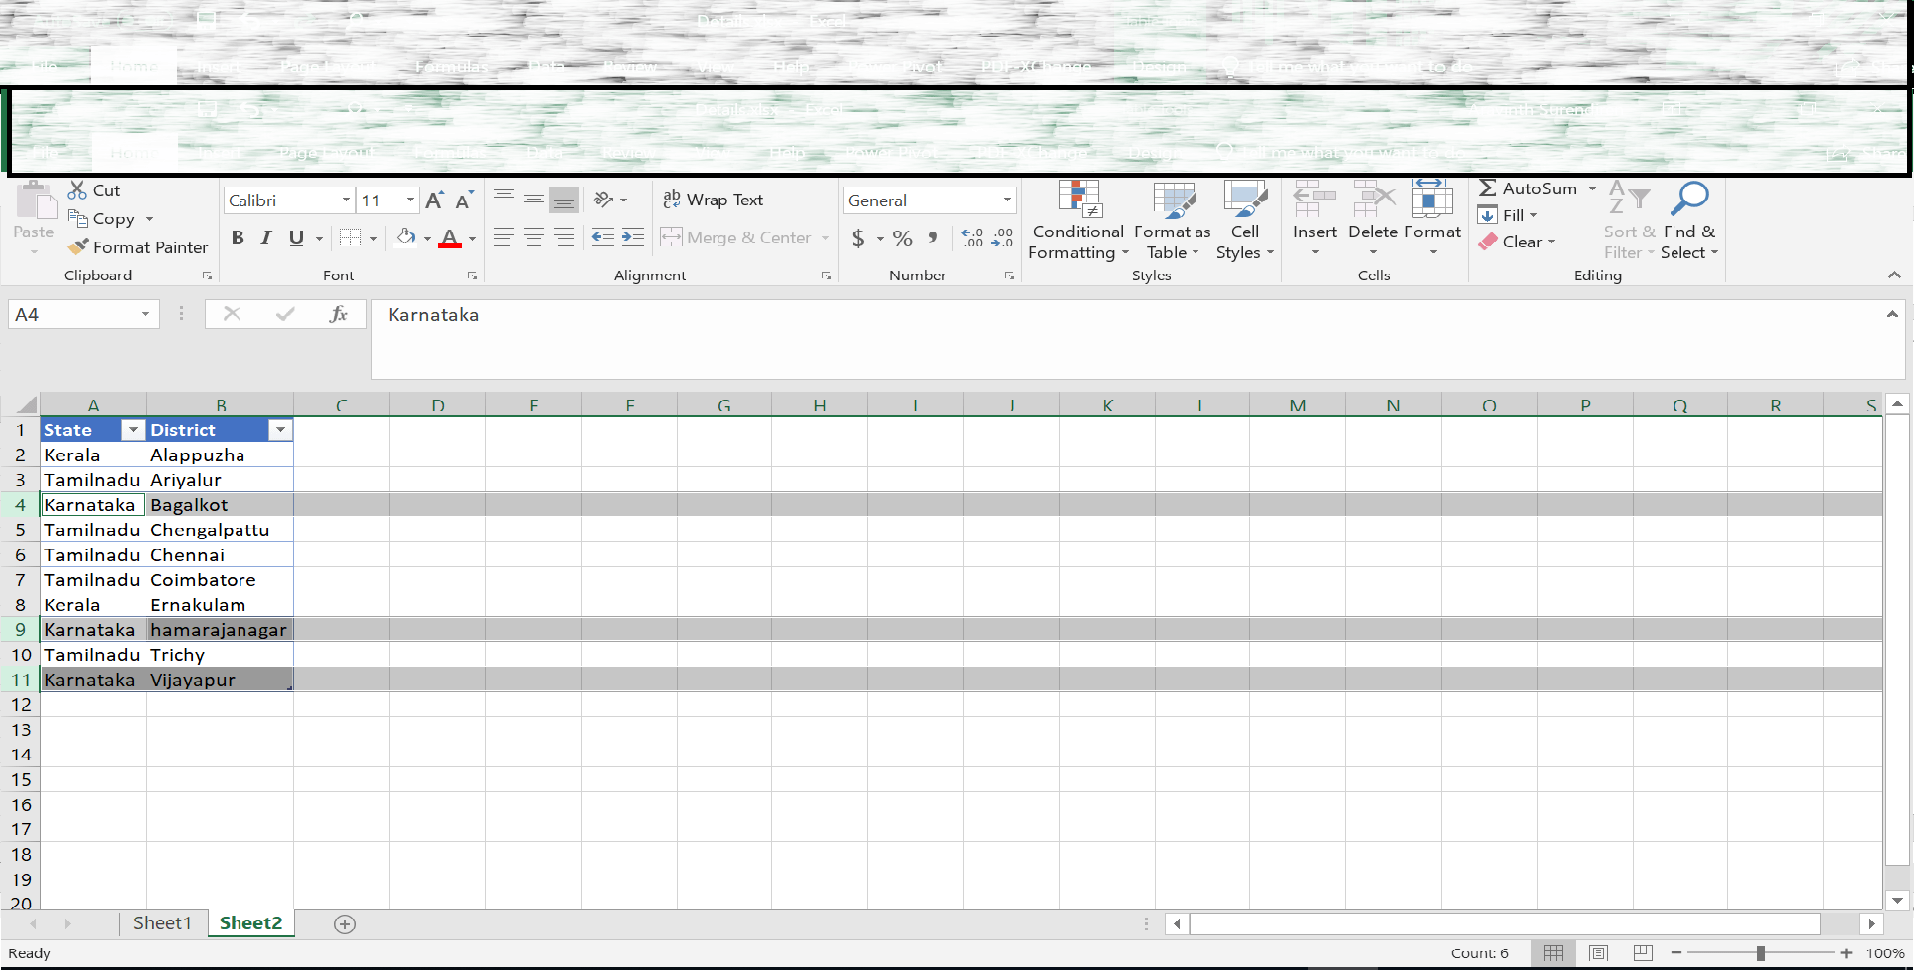Select the Center alignment icon
Viewport: 1914px width, 970px height.
533,237
